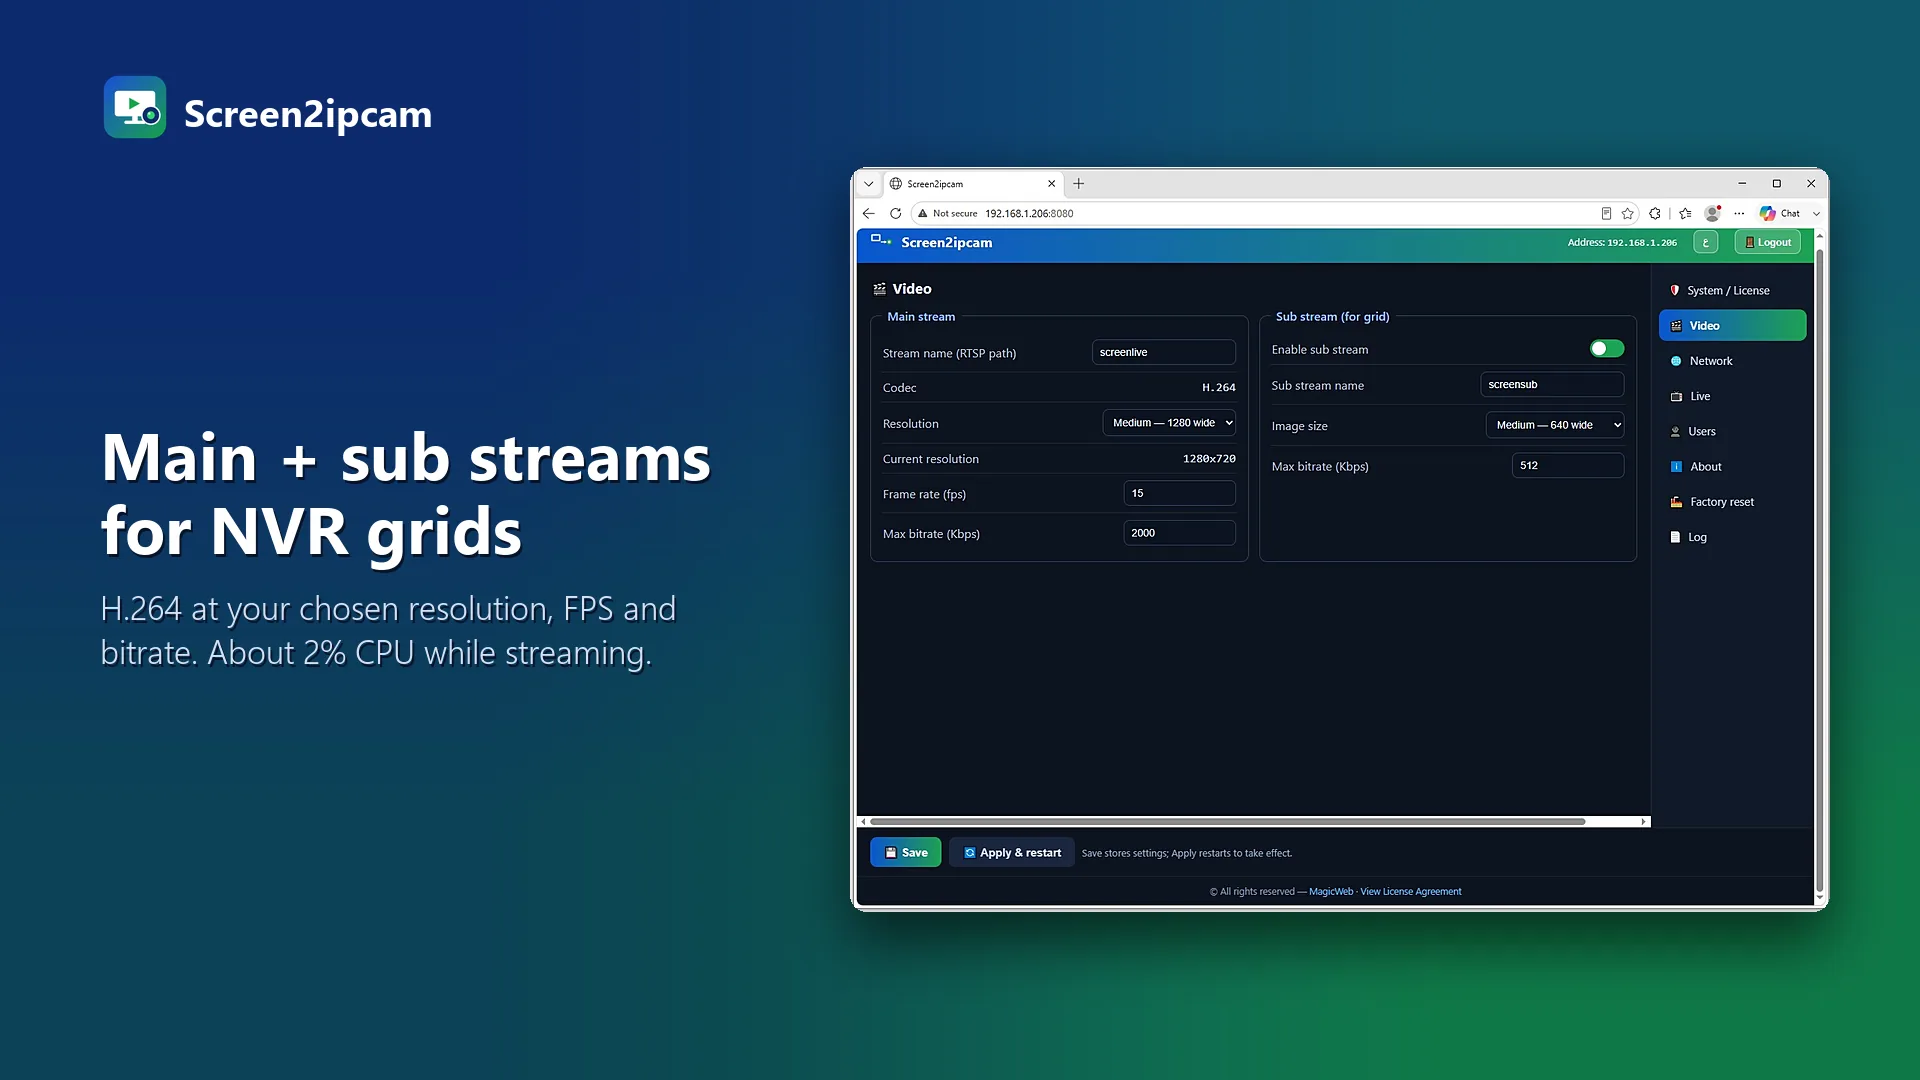Viewport: 1920px width, 1080px height.
Task: Click the Apply & restart button
Action: pyautogui.click(x=1011, y=852)
